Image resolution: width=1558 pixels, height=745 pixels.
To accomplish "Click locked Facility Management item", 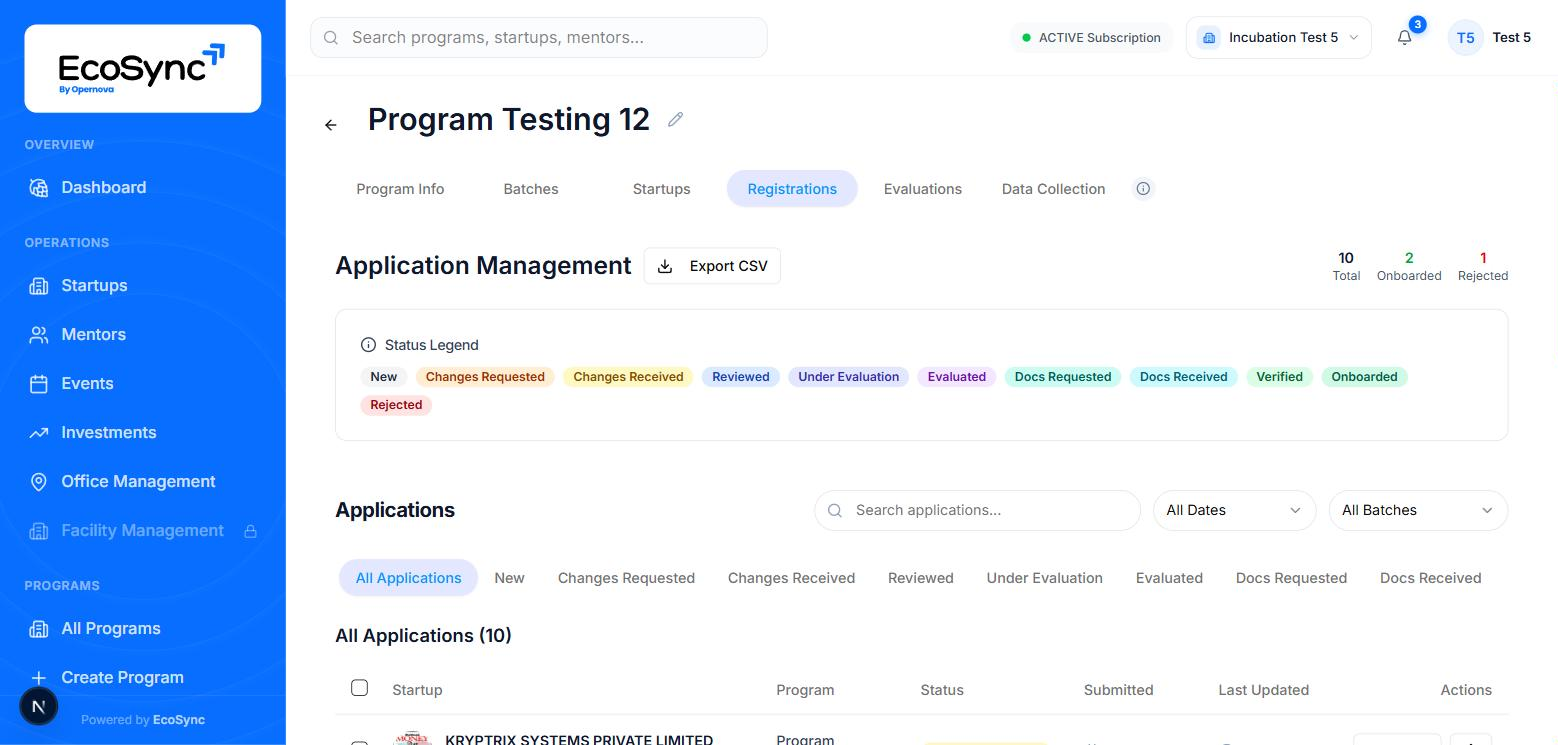I will pyautogui.click(x=143, y=530).
